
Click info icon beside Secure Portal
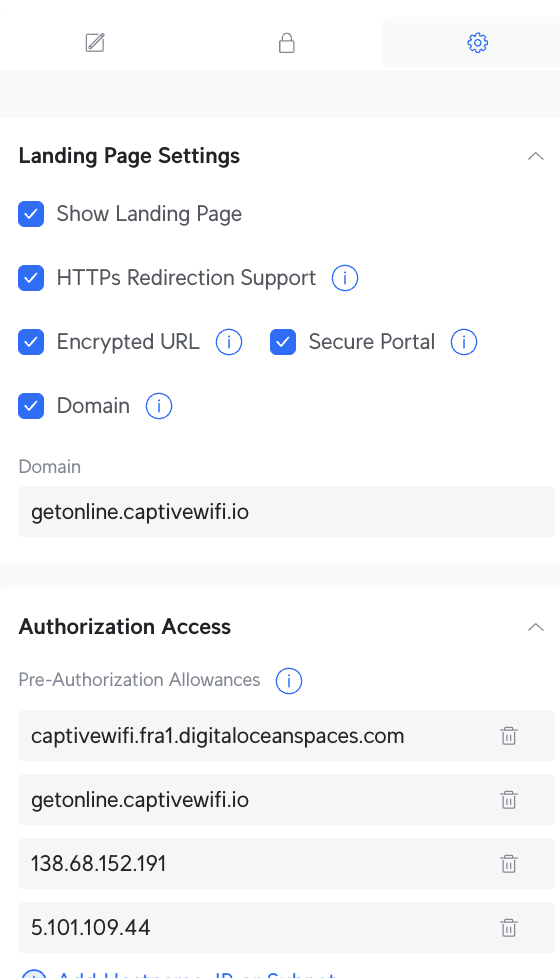pos(464,342)
